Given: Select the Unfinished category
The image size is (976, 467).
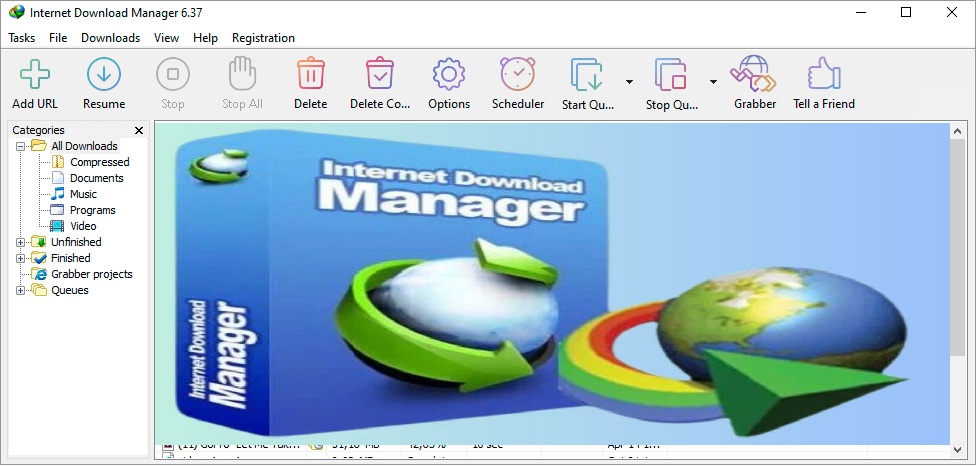Looking at the screenshot, I should [x=76, y=242].
